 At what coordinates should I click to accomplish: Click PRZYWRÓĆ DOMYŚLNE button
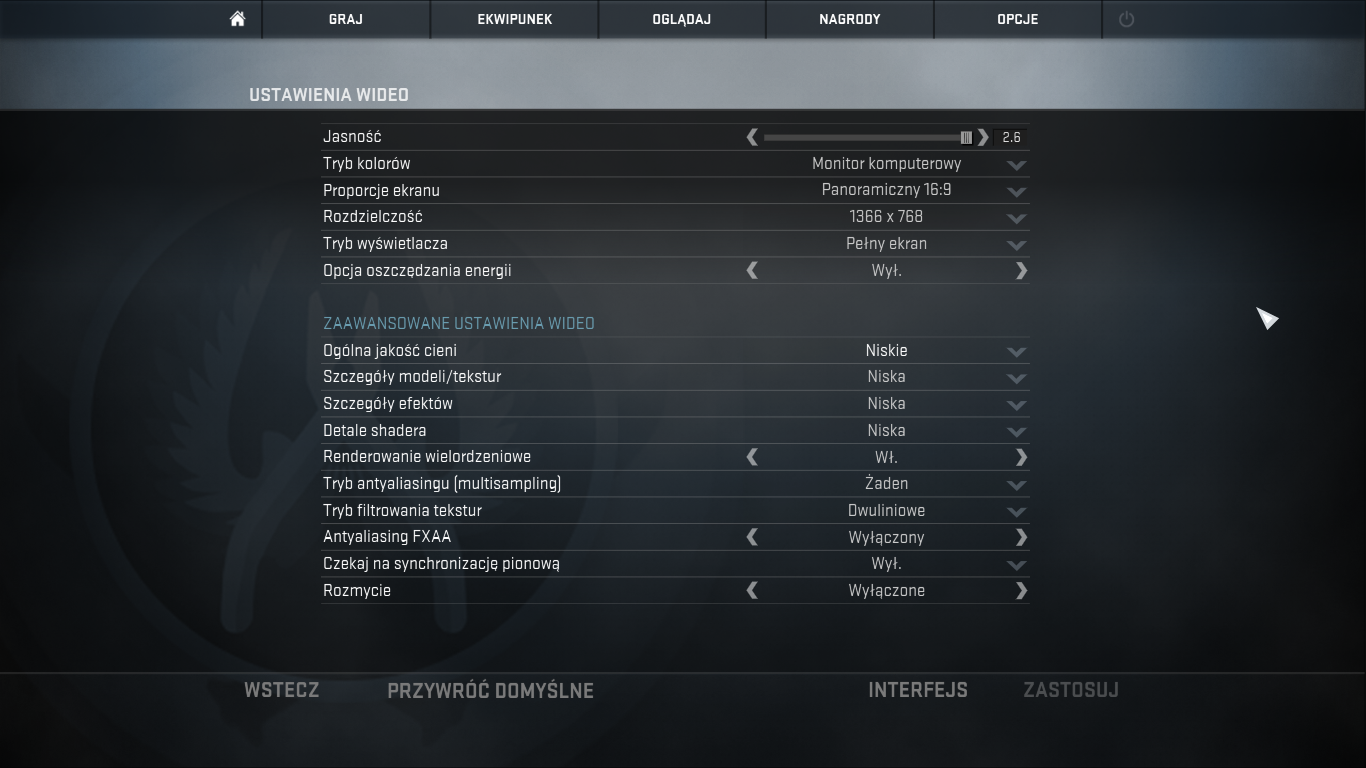click(490, 691)
